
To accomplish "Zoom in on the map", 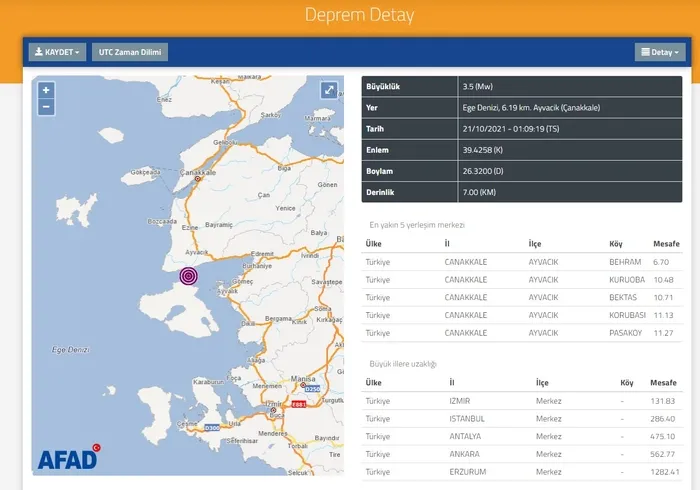I will [x=46, y=90].
